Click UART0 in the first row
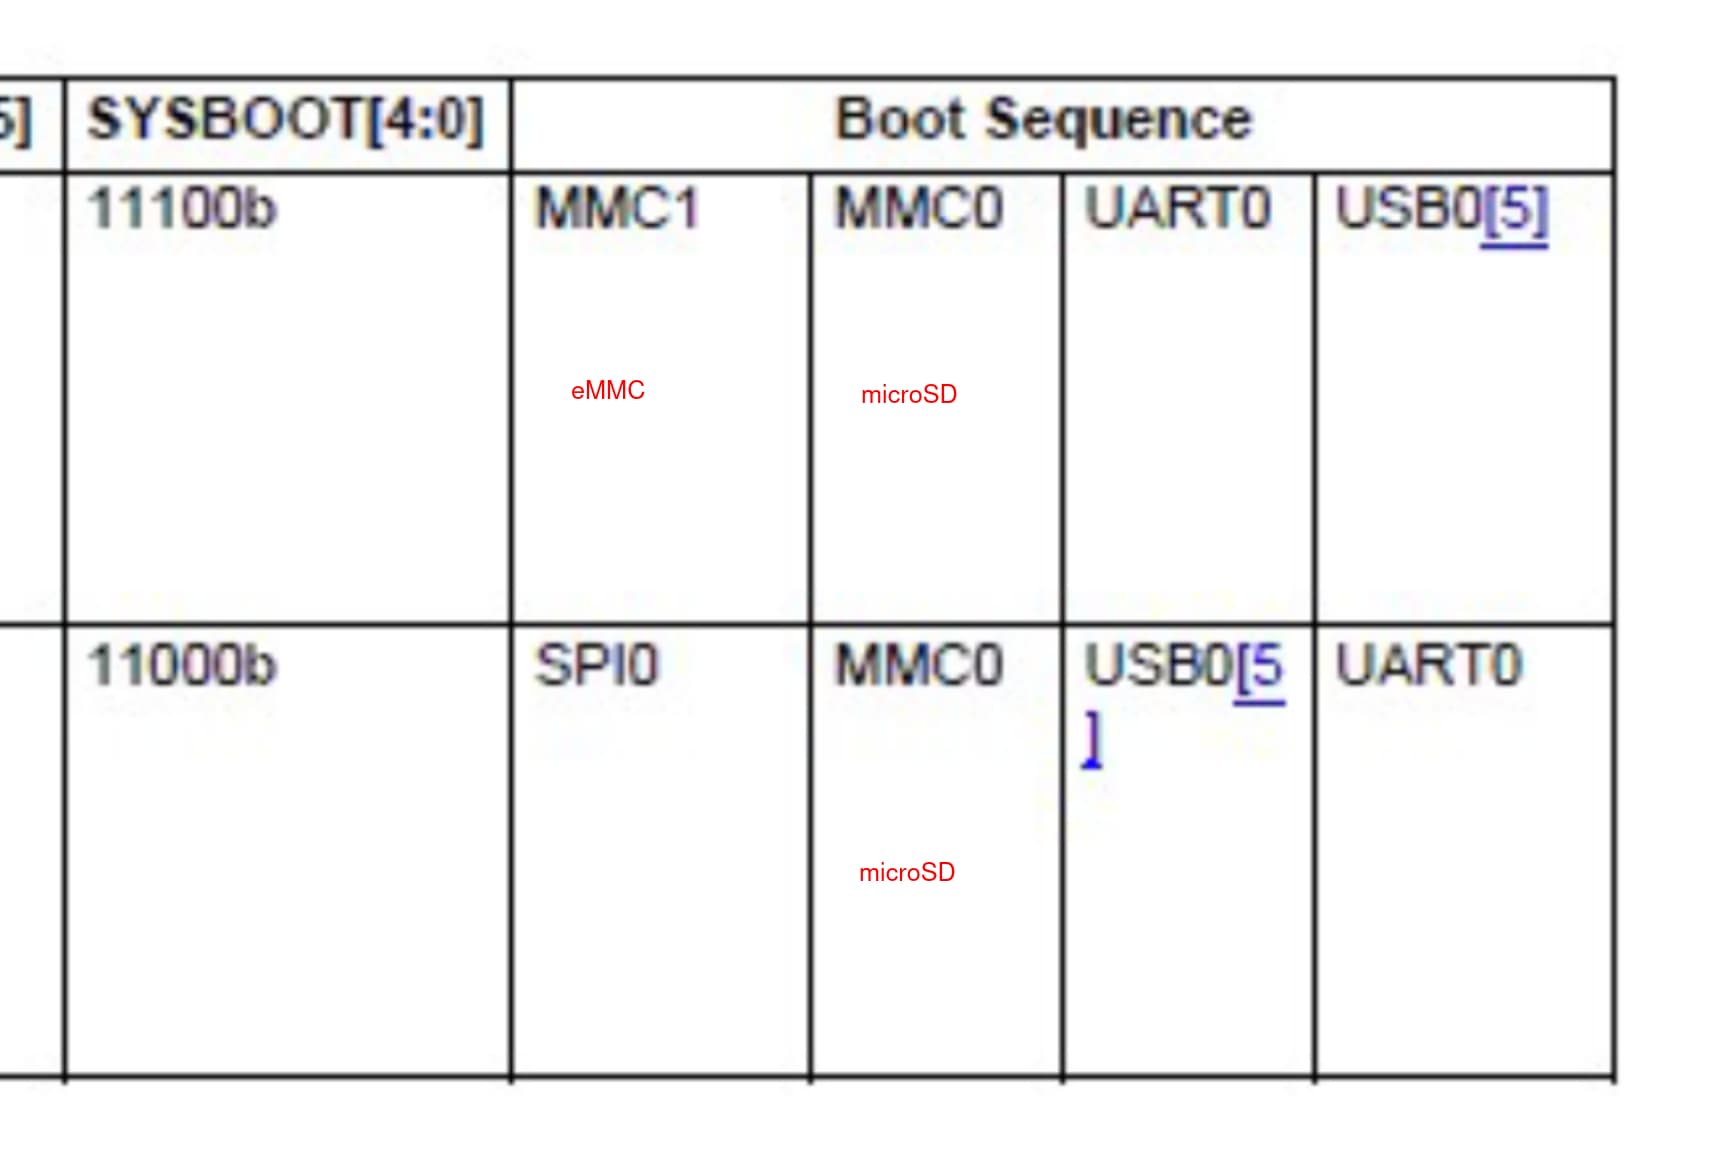The image size is (1718, 1176). pos(1178,210)
